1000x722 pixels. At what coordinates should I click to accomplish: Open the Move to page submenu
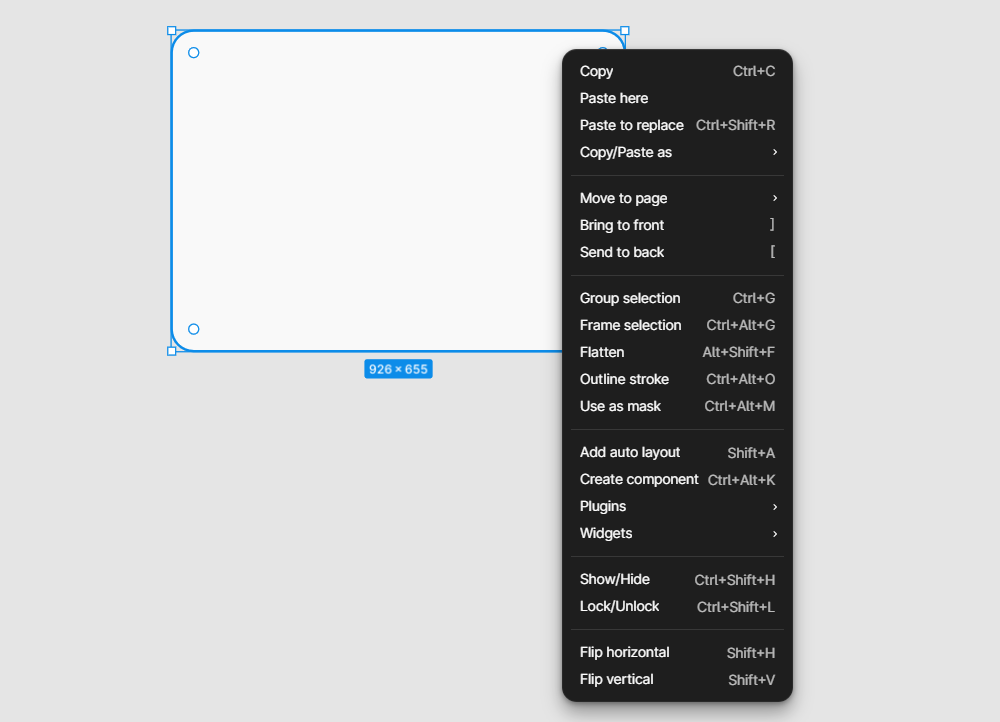pos(677,198)
